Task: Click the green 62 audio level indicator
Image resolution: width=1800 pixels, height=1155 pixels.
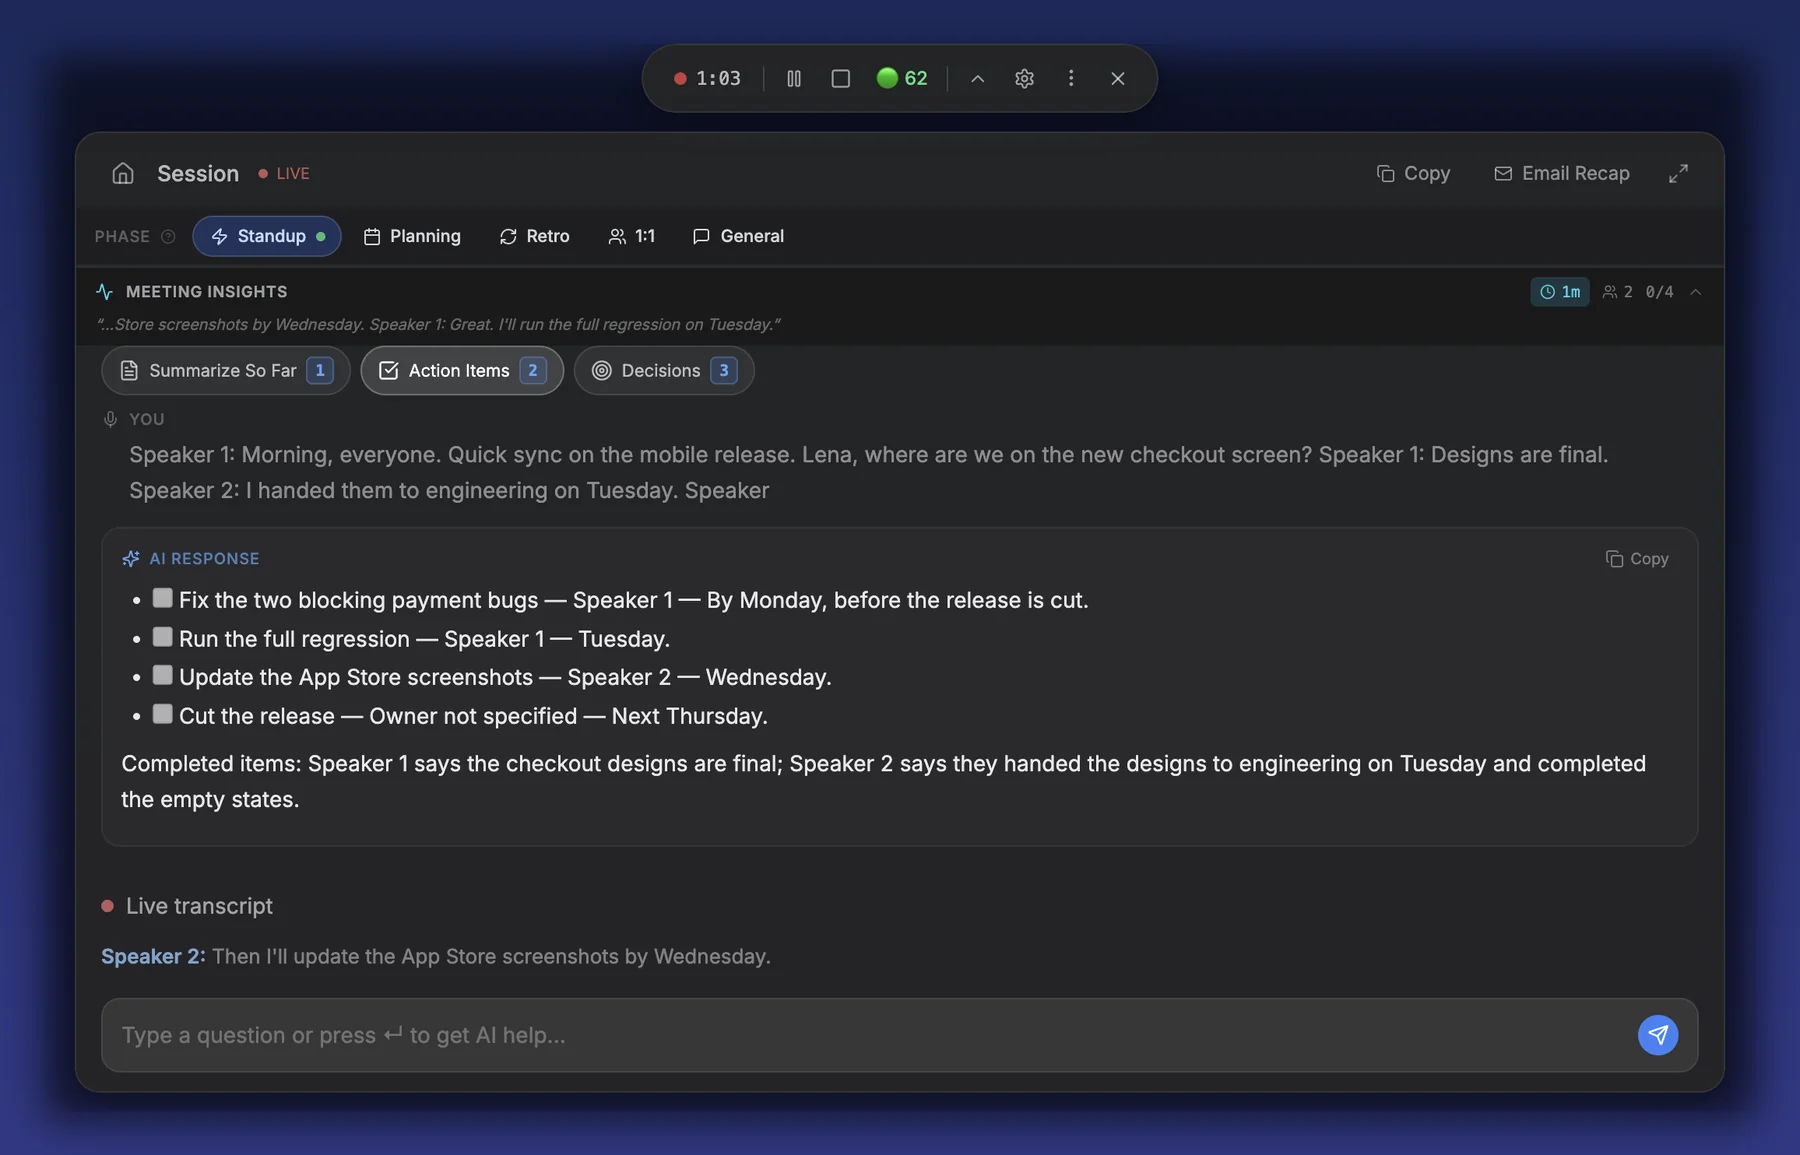Action: point(902,78)
